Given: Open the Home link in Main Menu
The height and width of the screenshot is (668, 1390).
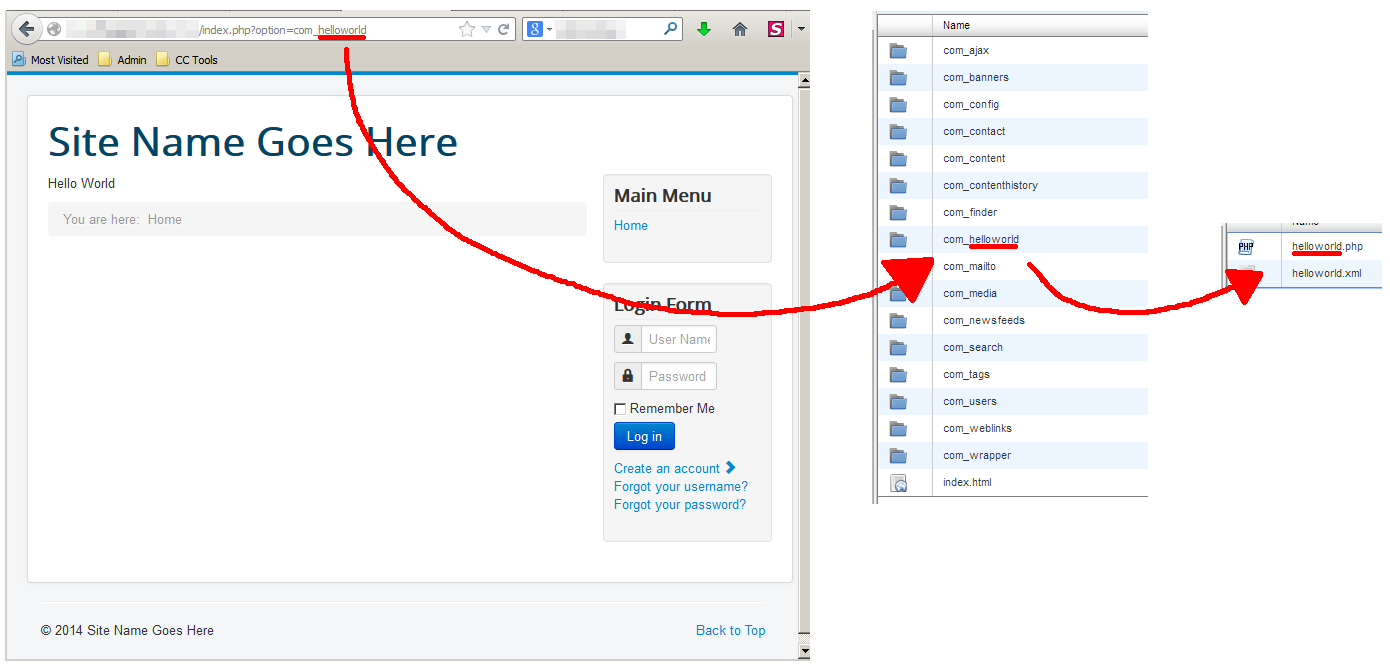Looking at the screenshot, I should point(631,225).
